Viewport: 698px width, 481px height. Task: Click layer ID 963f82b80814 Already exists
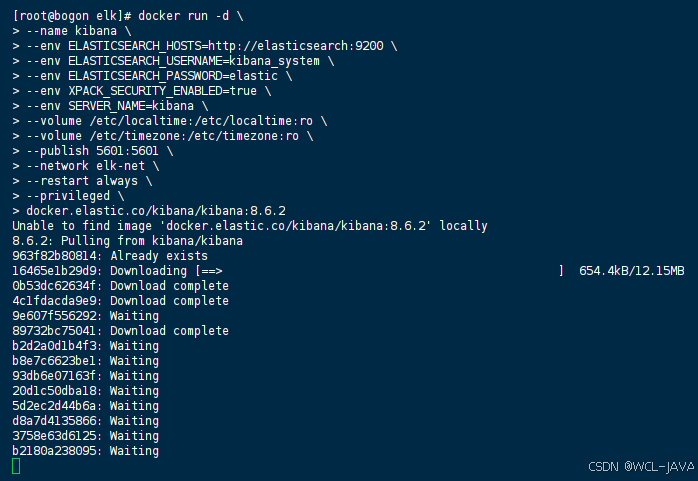110,256
